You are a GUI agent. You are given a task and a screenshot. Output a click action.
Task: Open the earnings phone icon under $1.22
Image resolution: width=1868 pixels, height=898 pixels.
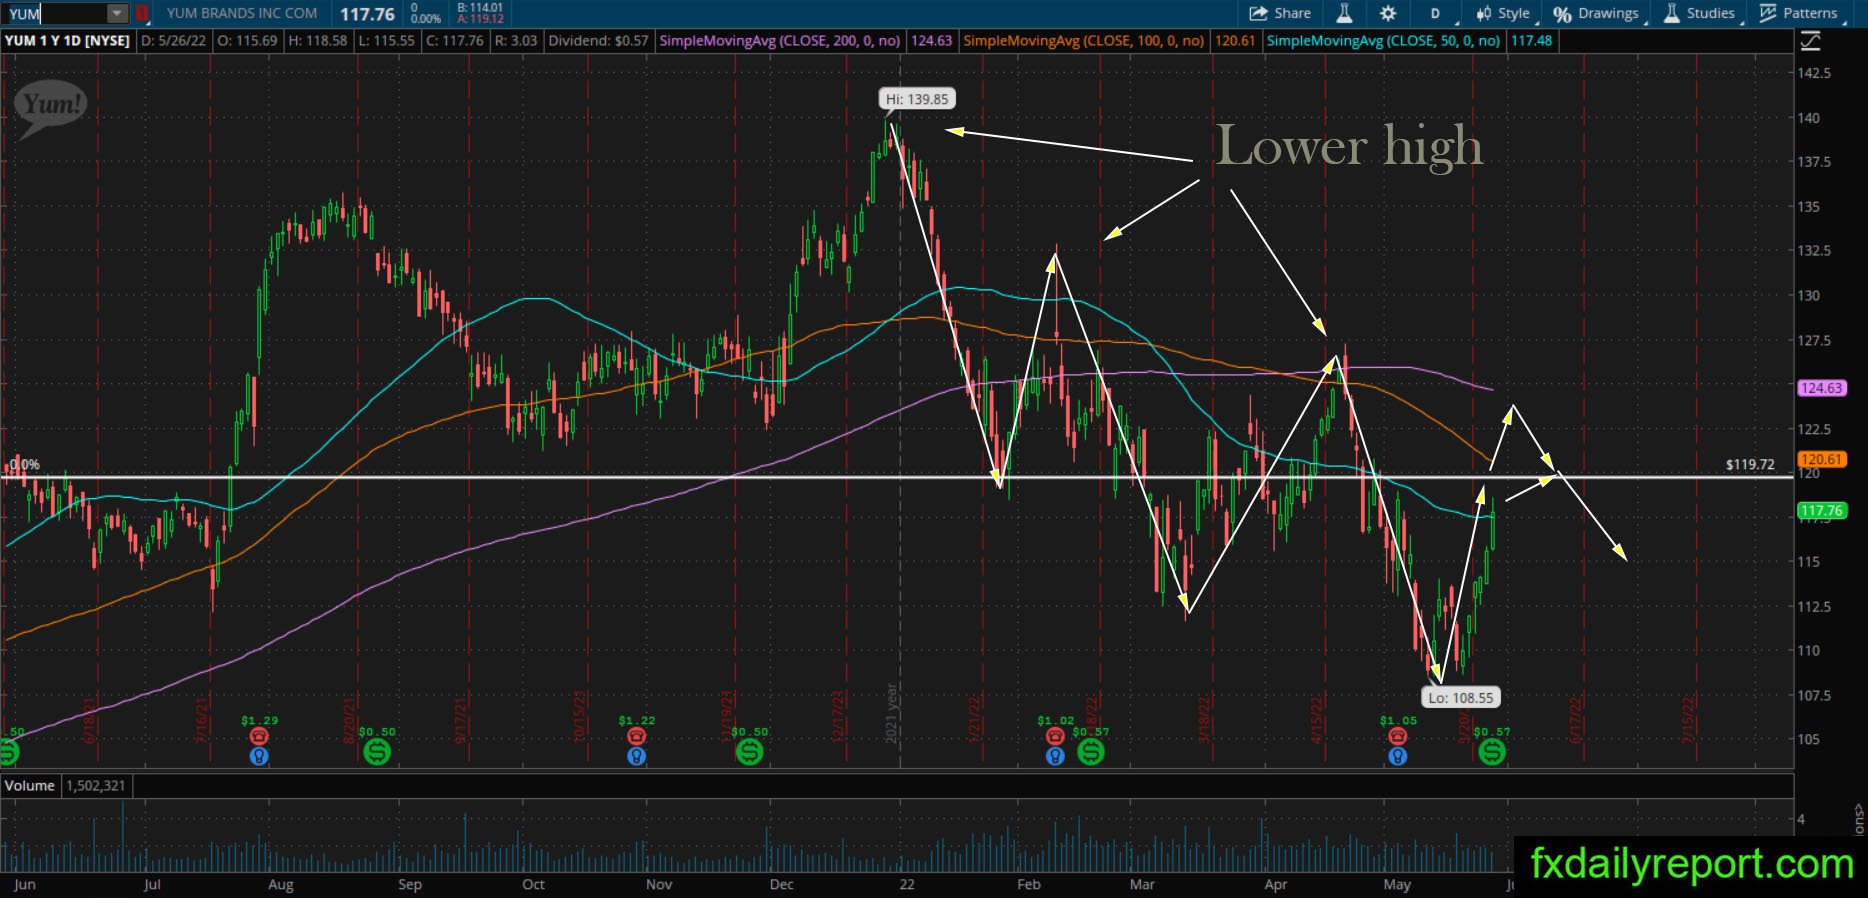637,737
